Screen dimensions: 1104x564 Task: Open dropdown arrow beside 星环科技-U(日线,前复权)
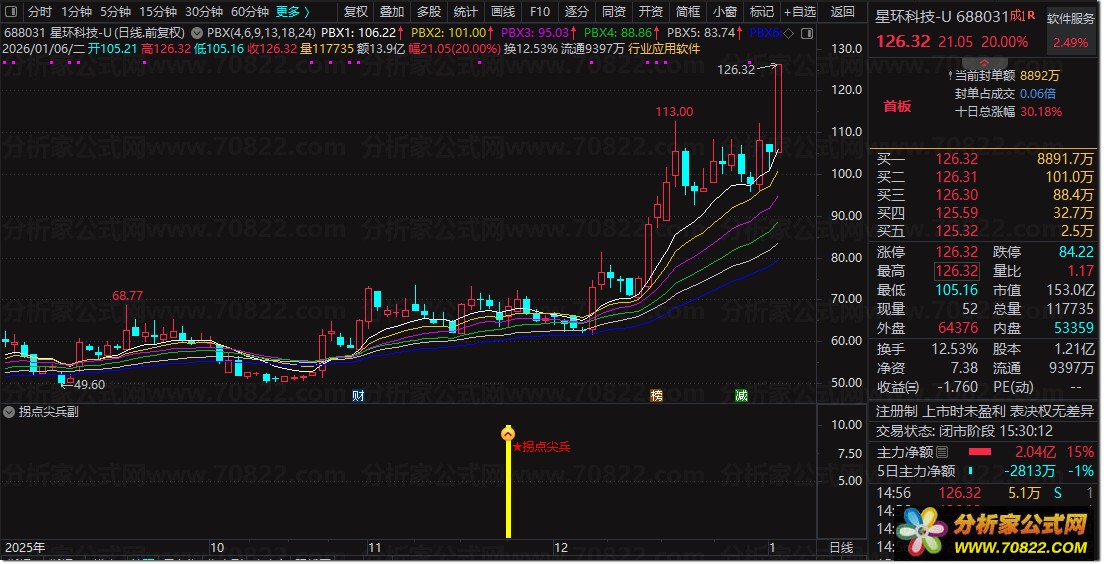click(196, 32)
